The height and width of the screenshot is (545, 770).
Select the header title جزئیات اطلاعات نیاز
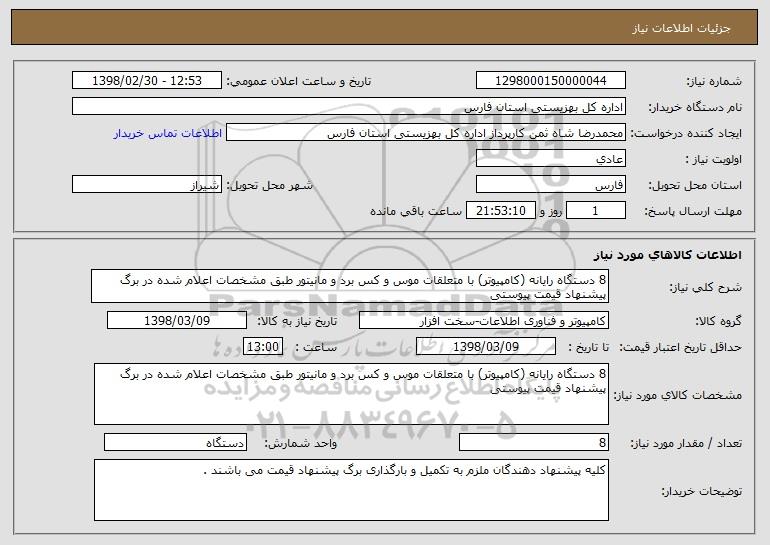click(x=681, y=28)
